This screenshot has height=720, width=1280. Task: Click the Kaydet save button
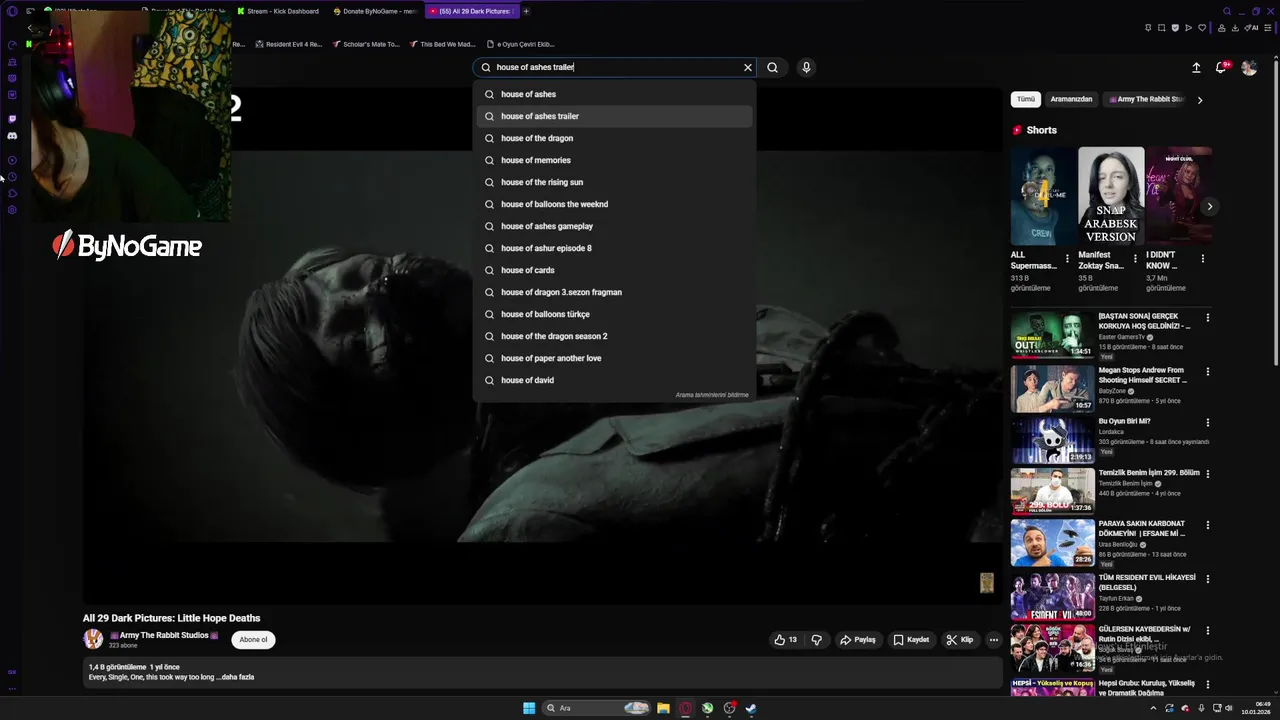tap(911, 640)
